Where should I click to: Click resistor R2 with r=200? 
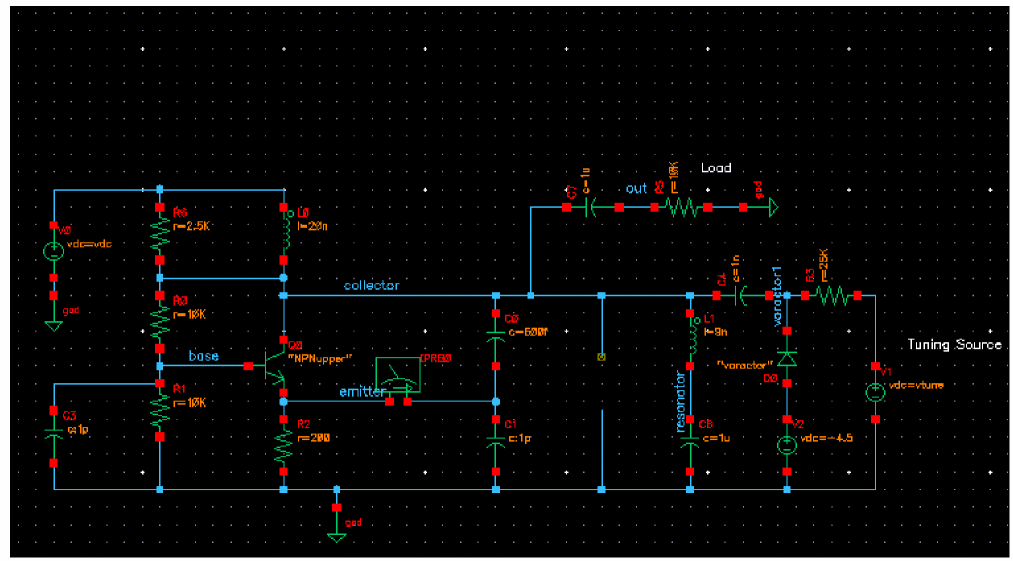(x=284, y=445)
